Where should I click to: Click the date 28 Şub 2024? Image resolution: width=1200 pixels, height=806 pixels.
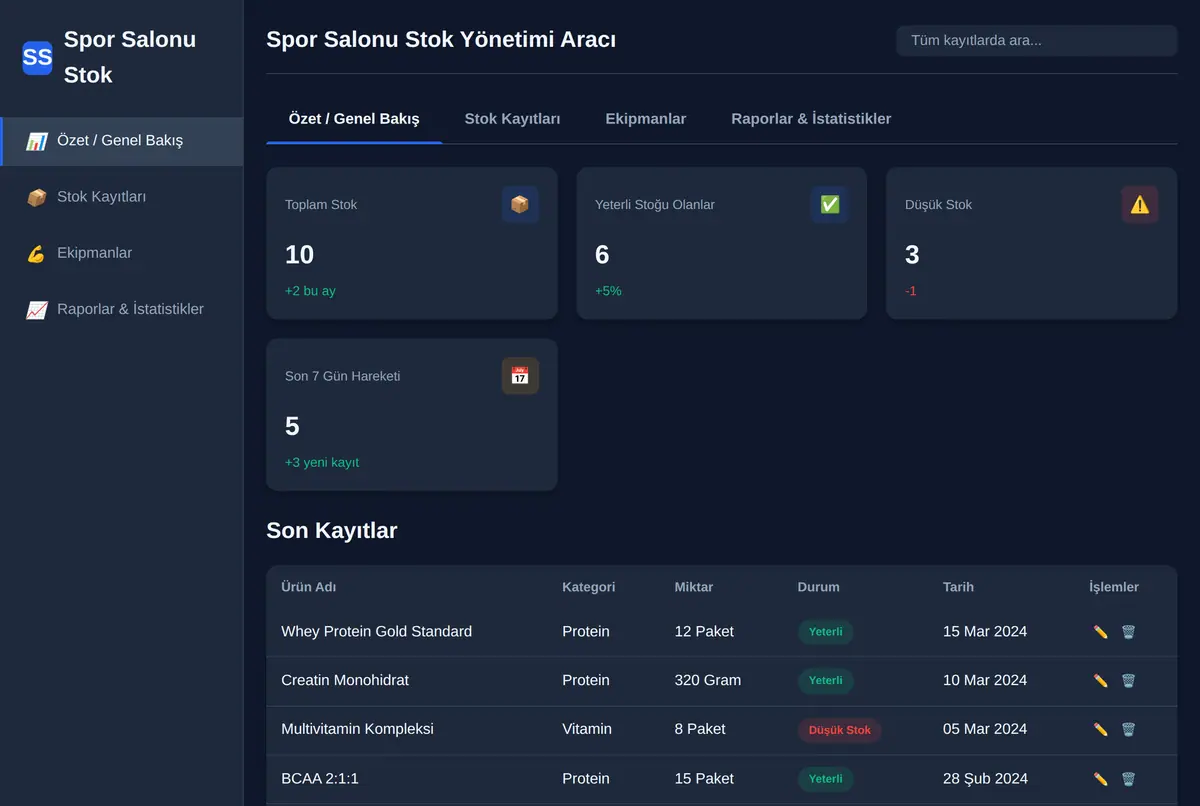(x=985, y=779)
